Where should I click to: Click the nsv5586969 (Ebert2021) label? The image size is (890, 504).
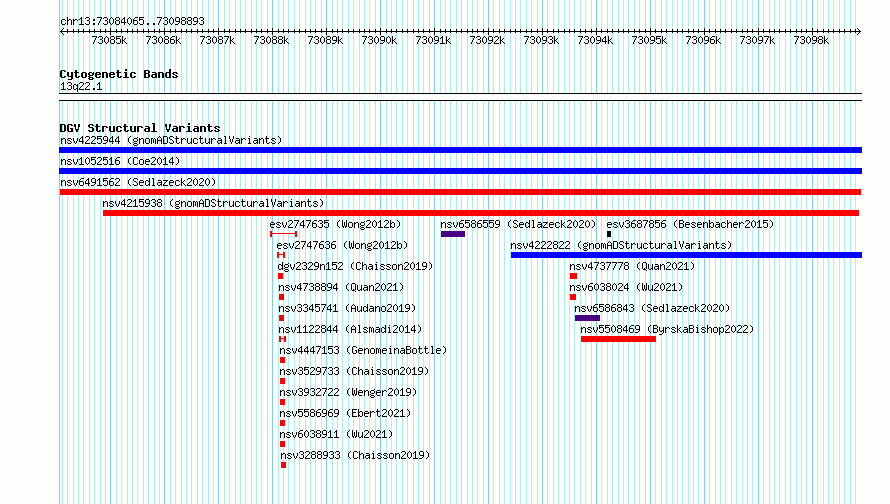point(345,413)
